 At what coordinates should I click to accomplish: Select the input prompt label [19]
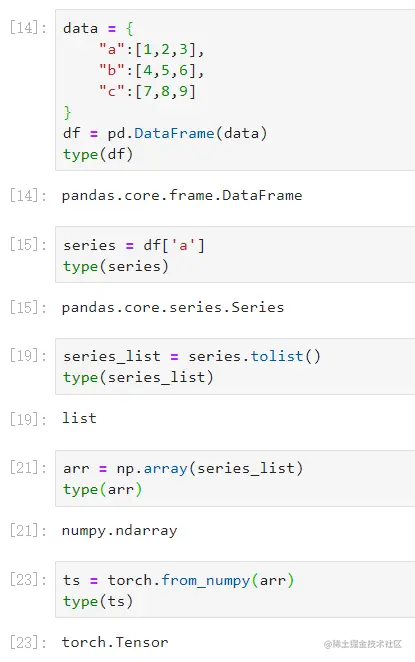coord(28,356)
